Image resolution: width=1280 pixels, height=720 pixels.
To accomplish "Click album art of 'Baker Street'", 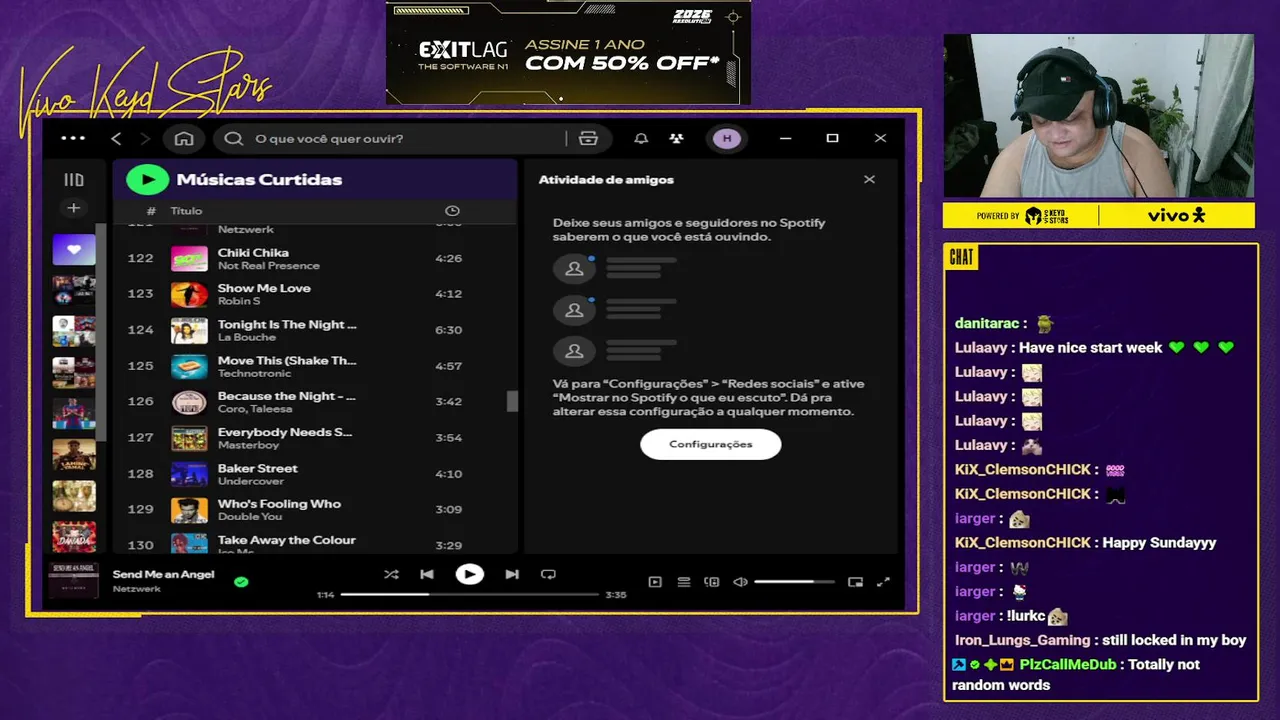I will 189,474.
